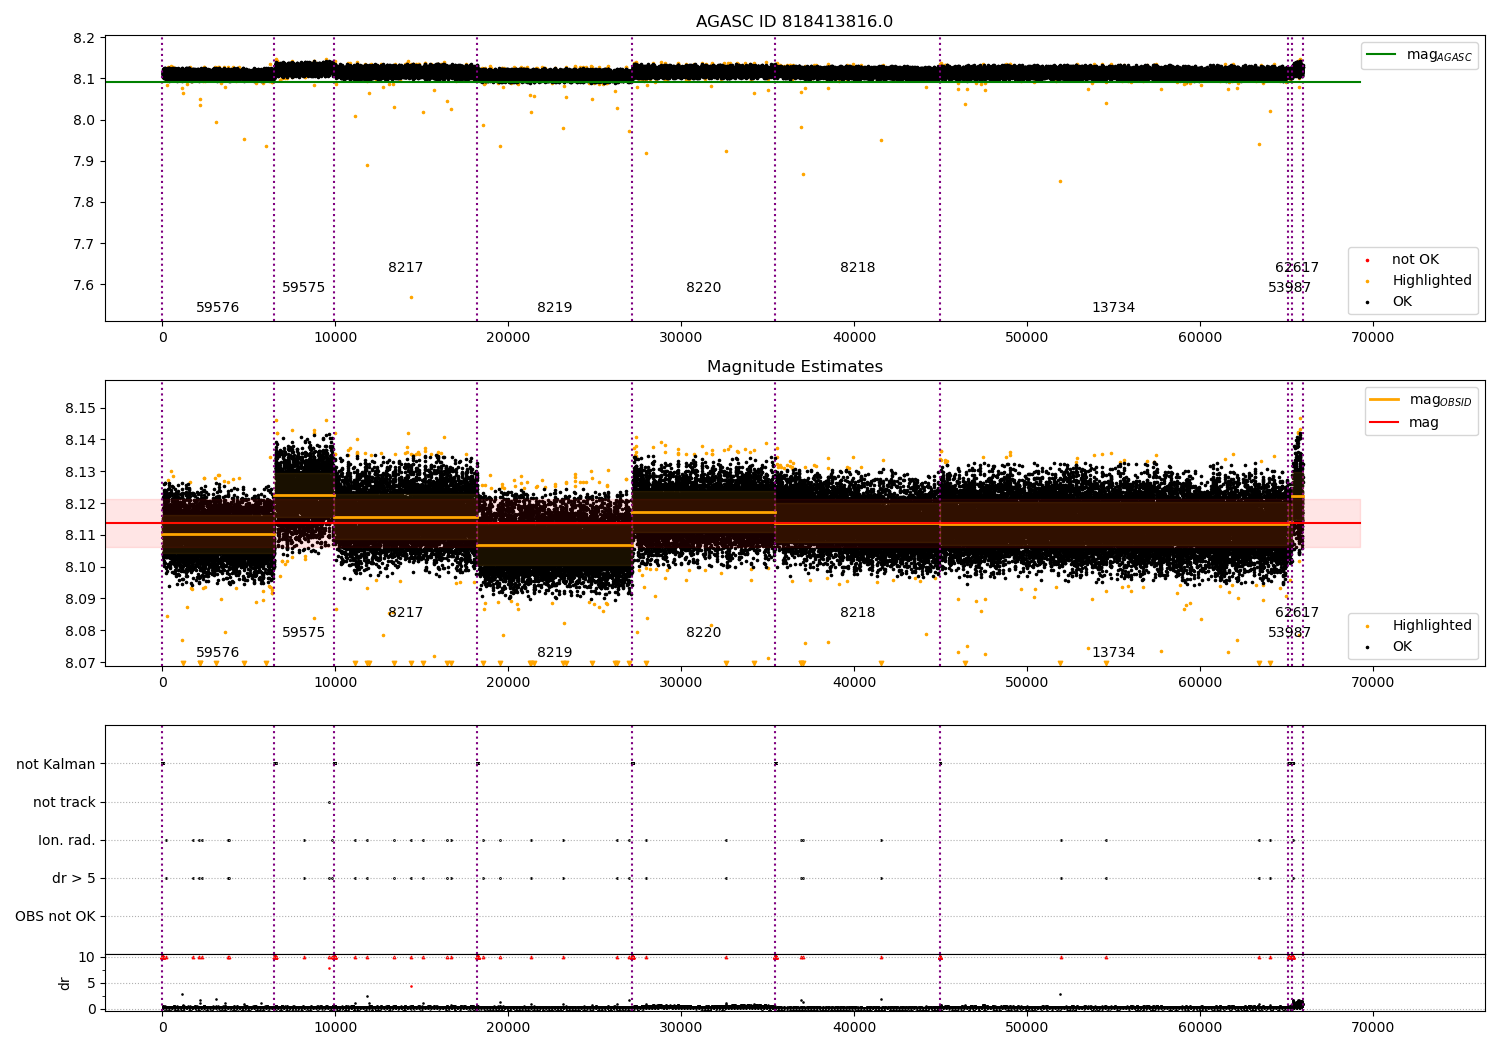Click the red 'mag' legend entry
The image size is (1500, 1050).
point(1405,422)
